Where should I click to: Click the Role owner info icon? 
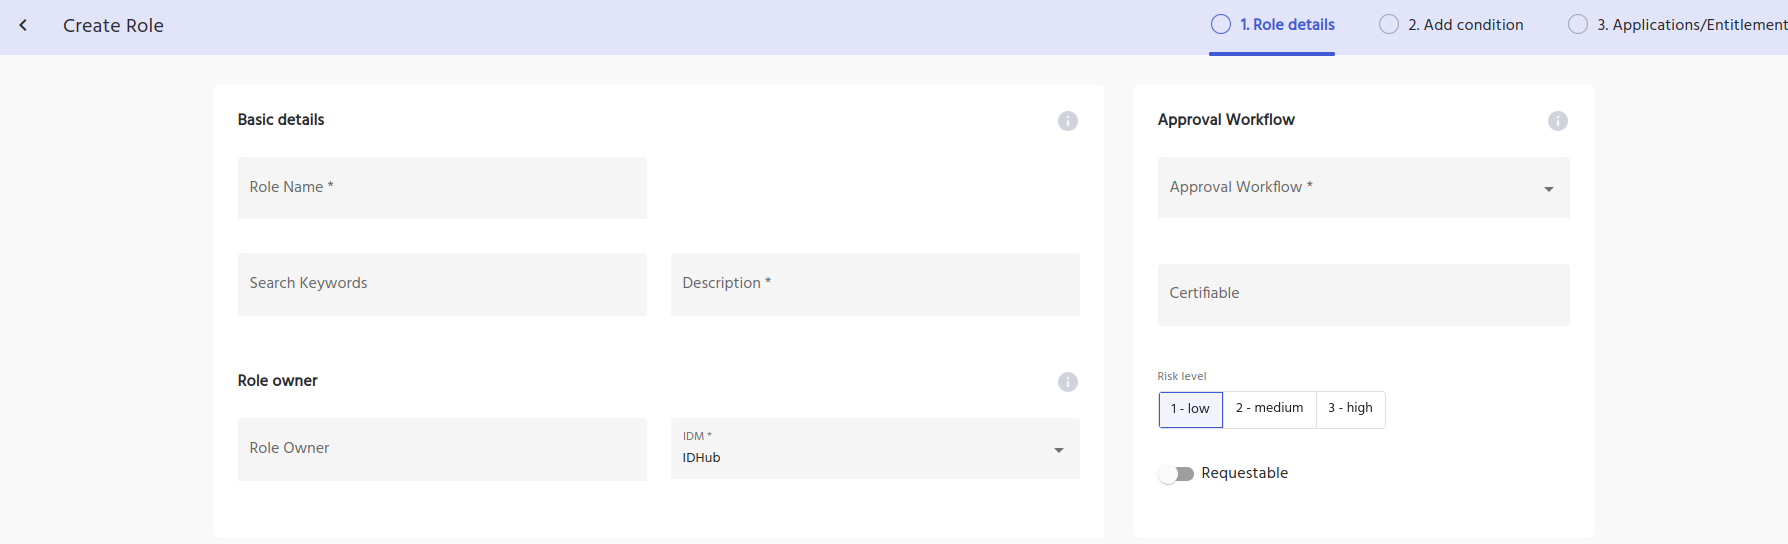pyautogui.click(x=1068, y=382)
